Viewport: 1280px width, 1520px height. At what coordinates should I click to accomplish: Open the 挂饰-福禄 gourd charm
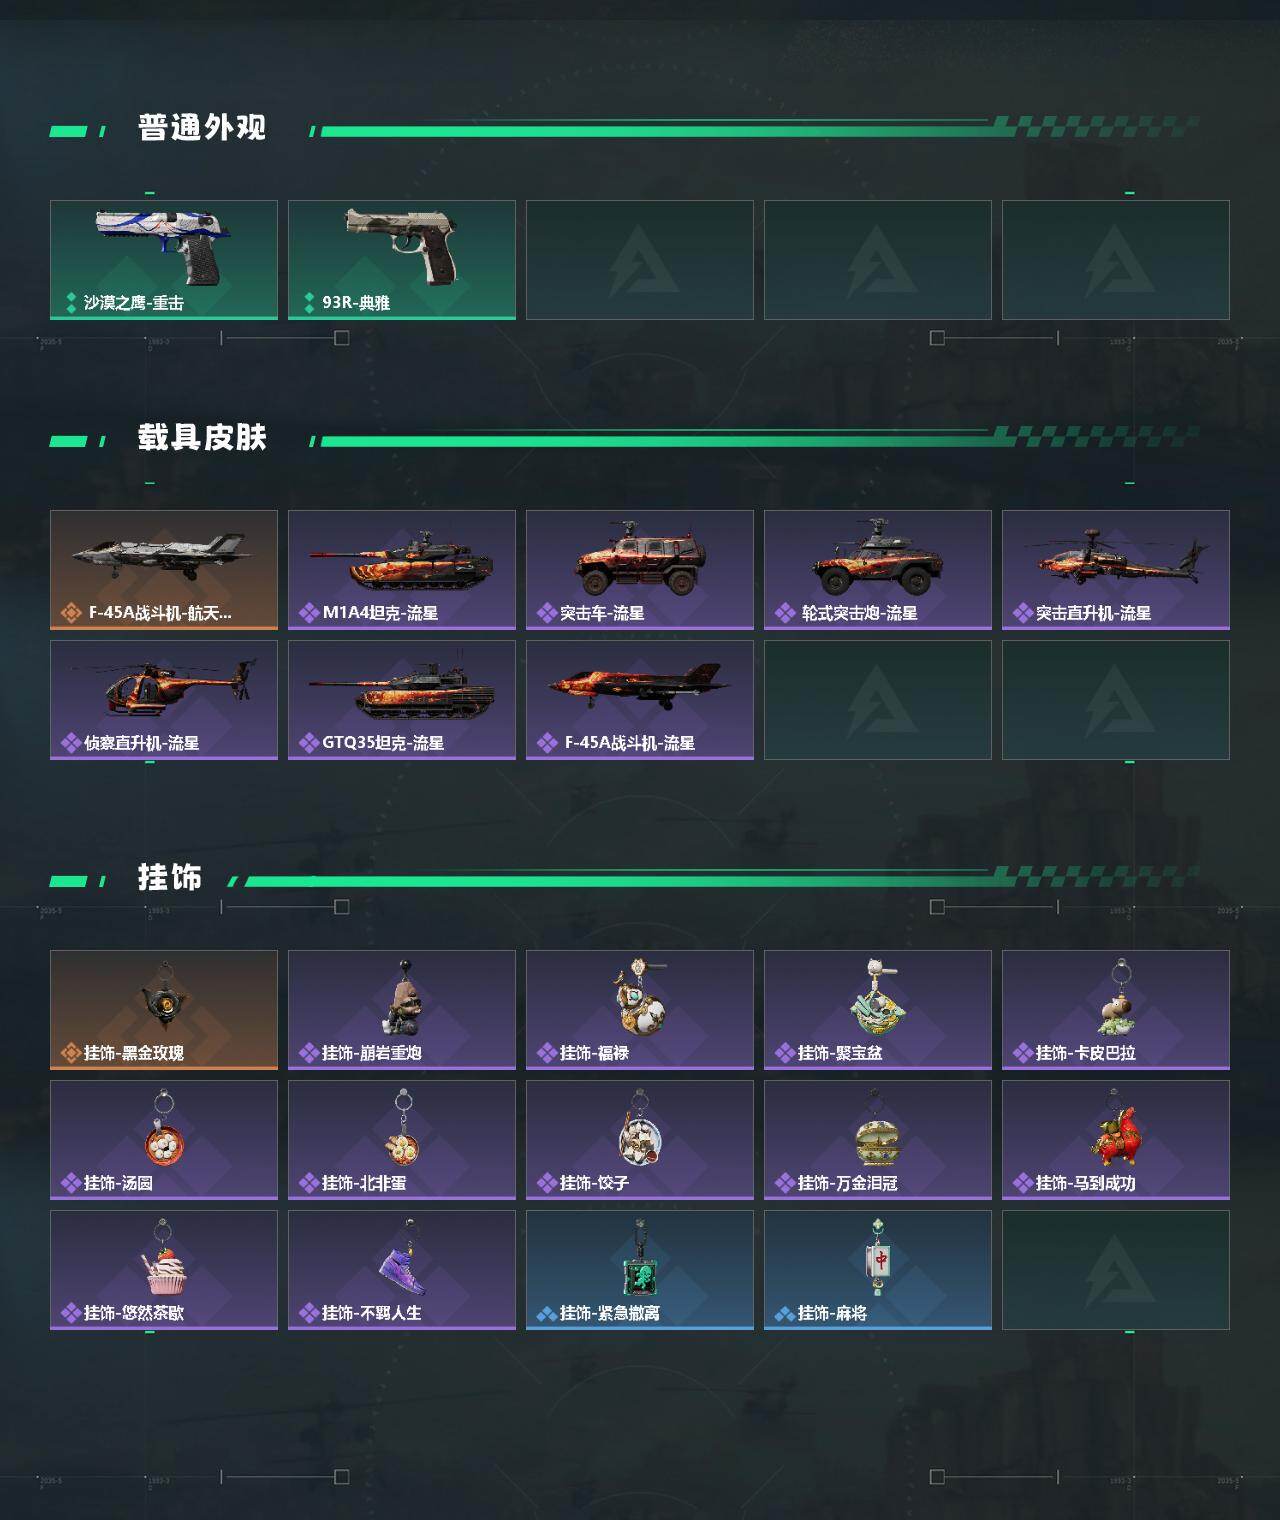[640, 1010]
